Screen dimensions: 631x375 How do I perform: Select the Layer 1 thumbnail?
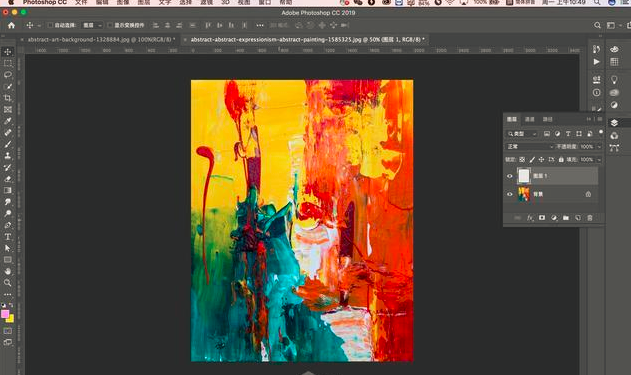click(x=524, y=176)
